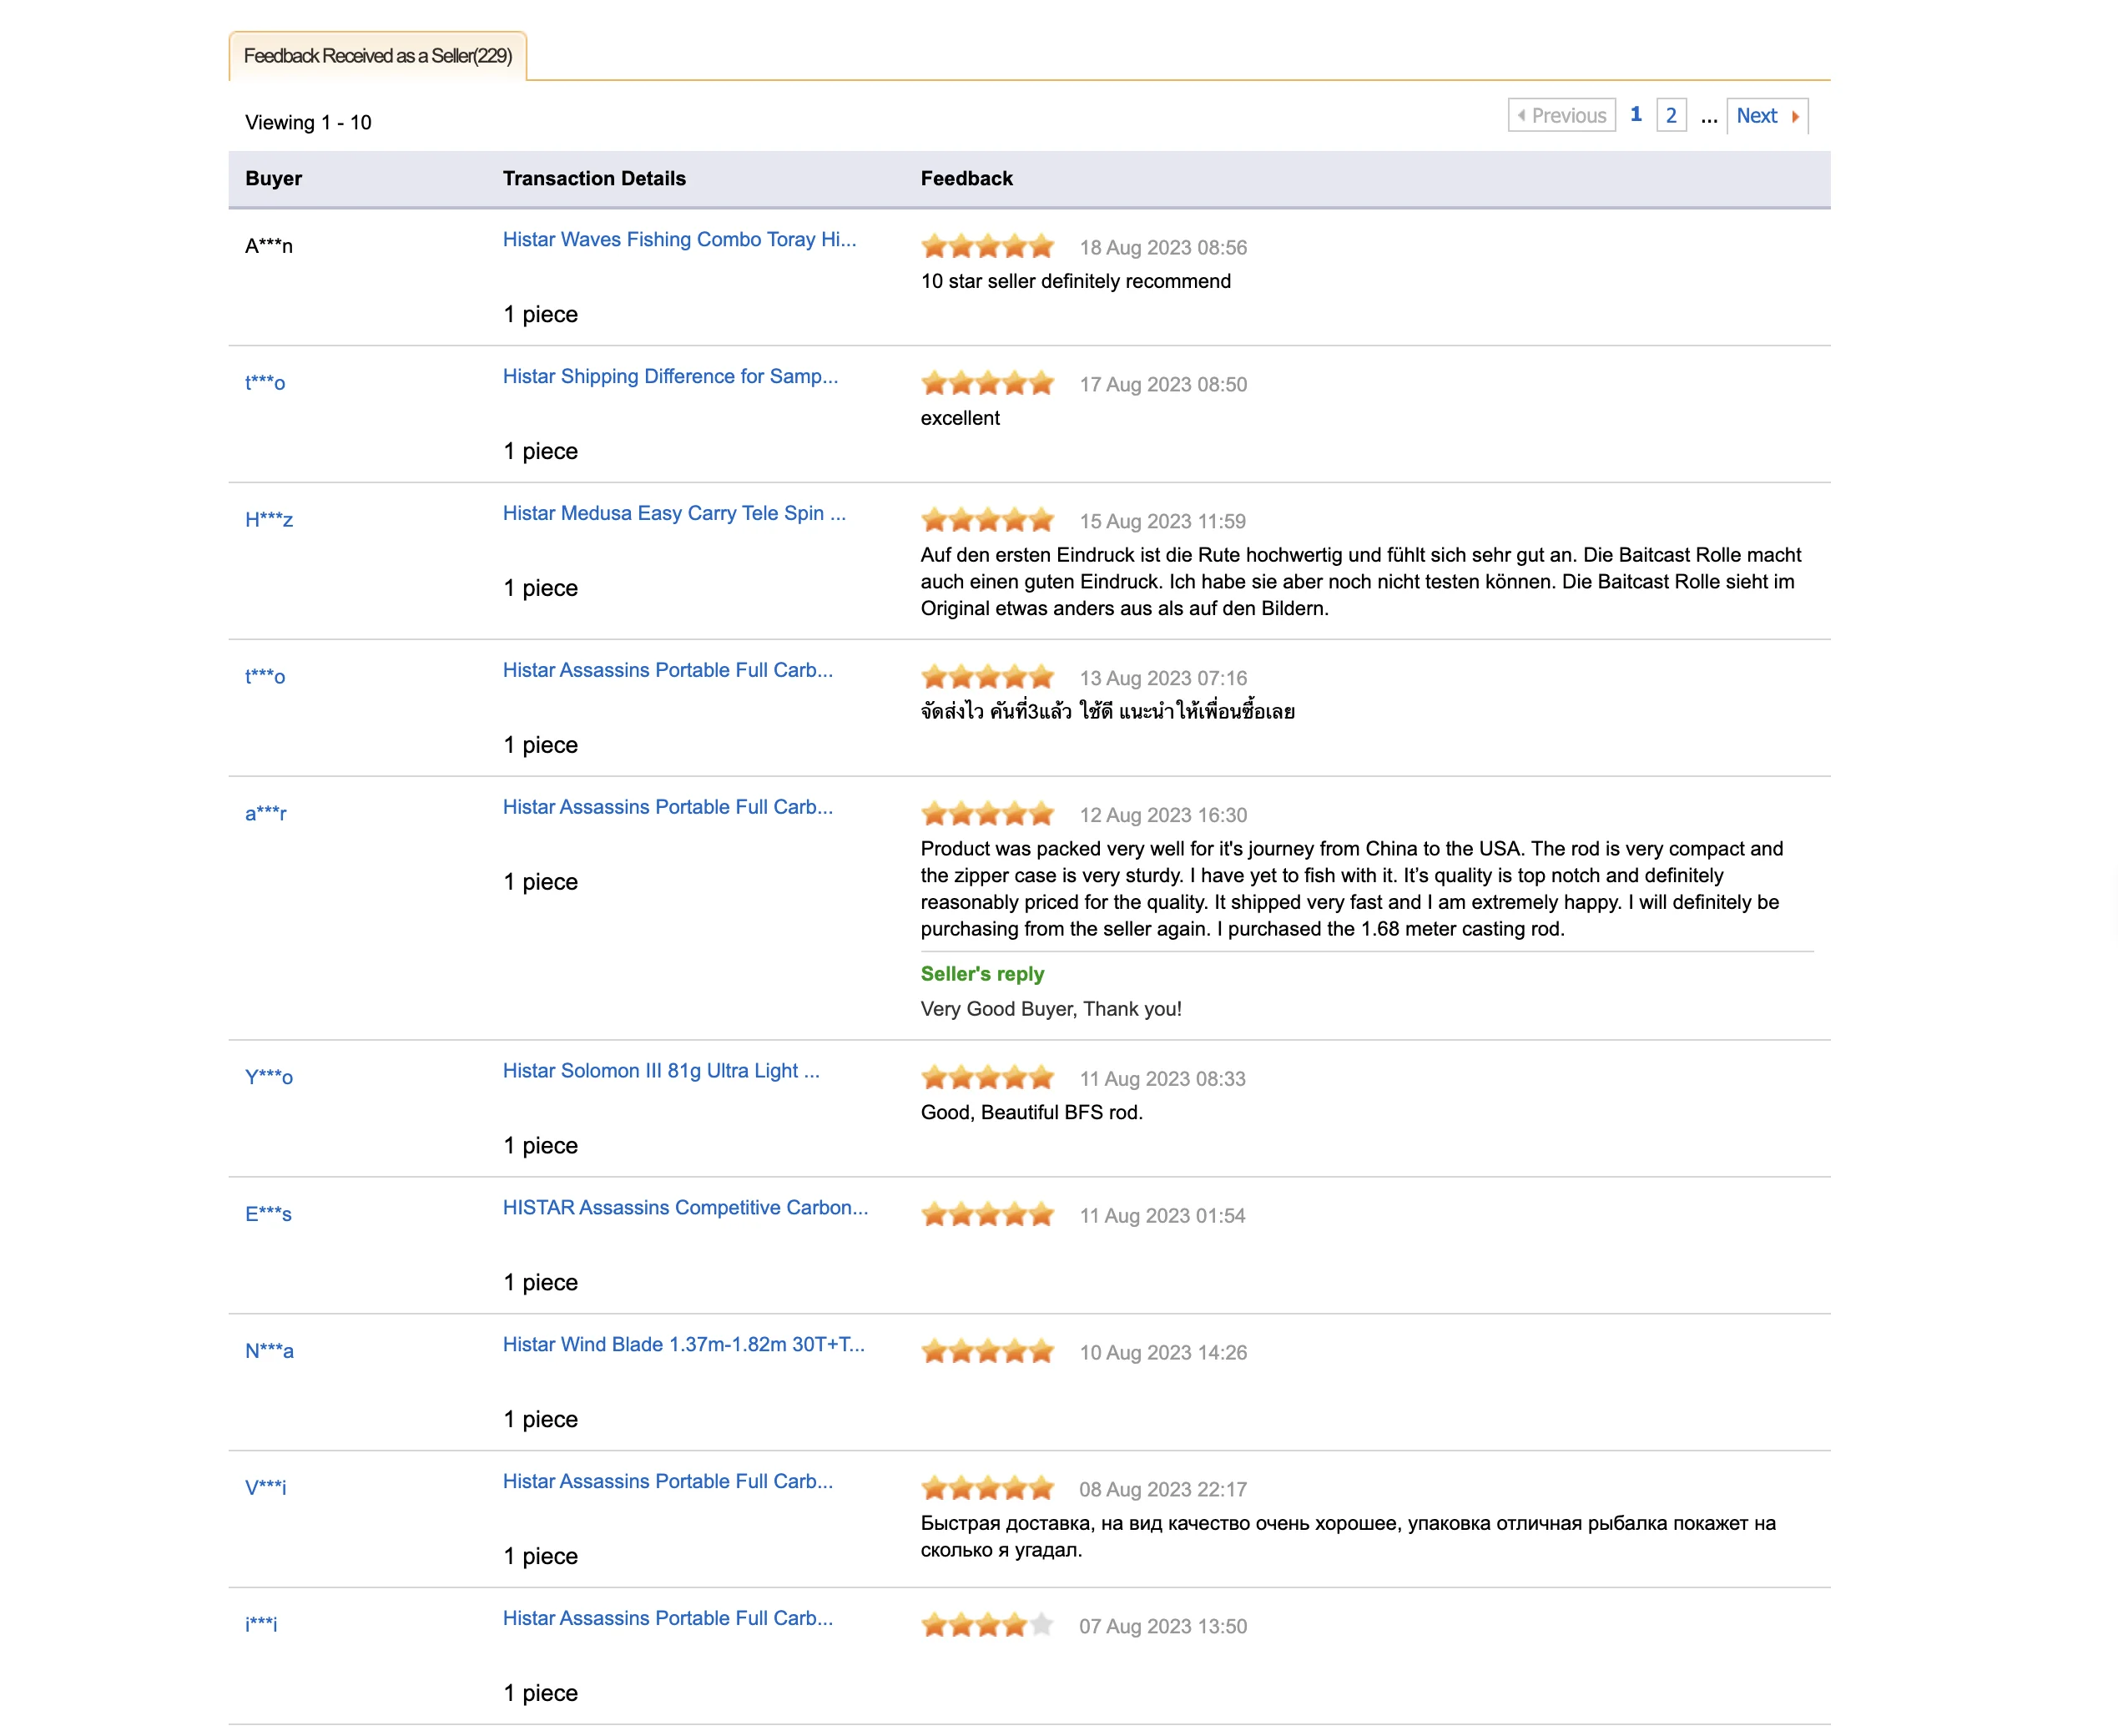2118x1736 pixels.
Task: Open page 2 of feedback
Action: click(1670, 116)
